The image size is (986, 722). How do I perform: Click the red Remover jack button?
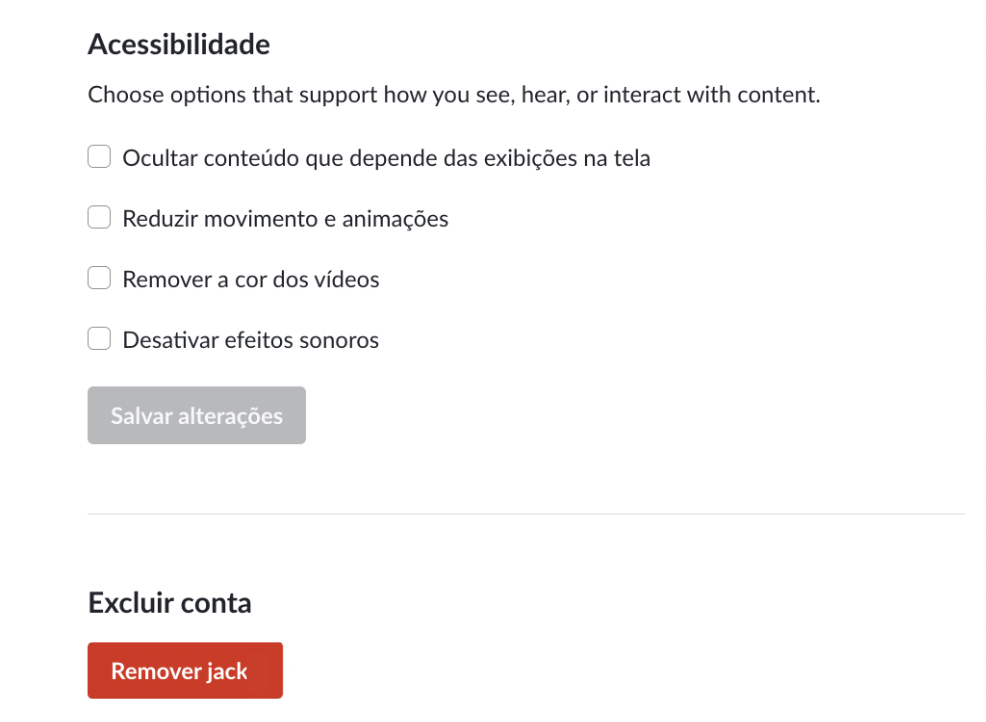[185, 670]
